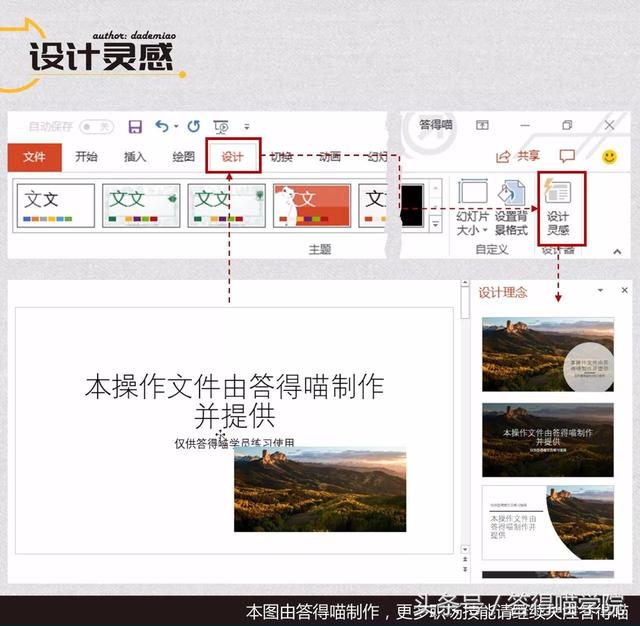Toggle the AutoSave switch
Viewport: 640px width, 626px height.
click(96, 127)
